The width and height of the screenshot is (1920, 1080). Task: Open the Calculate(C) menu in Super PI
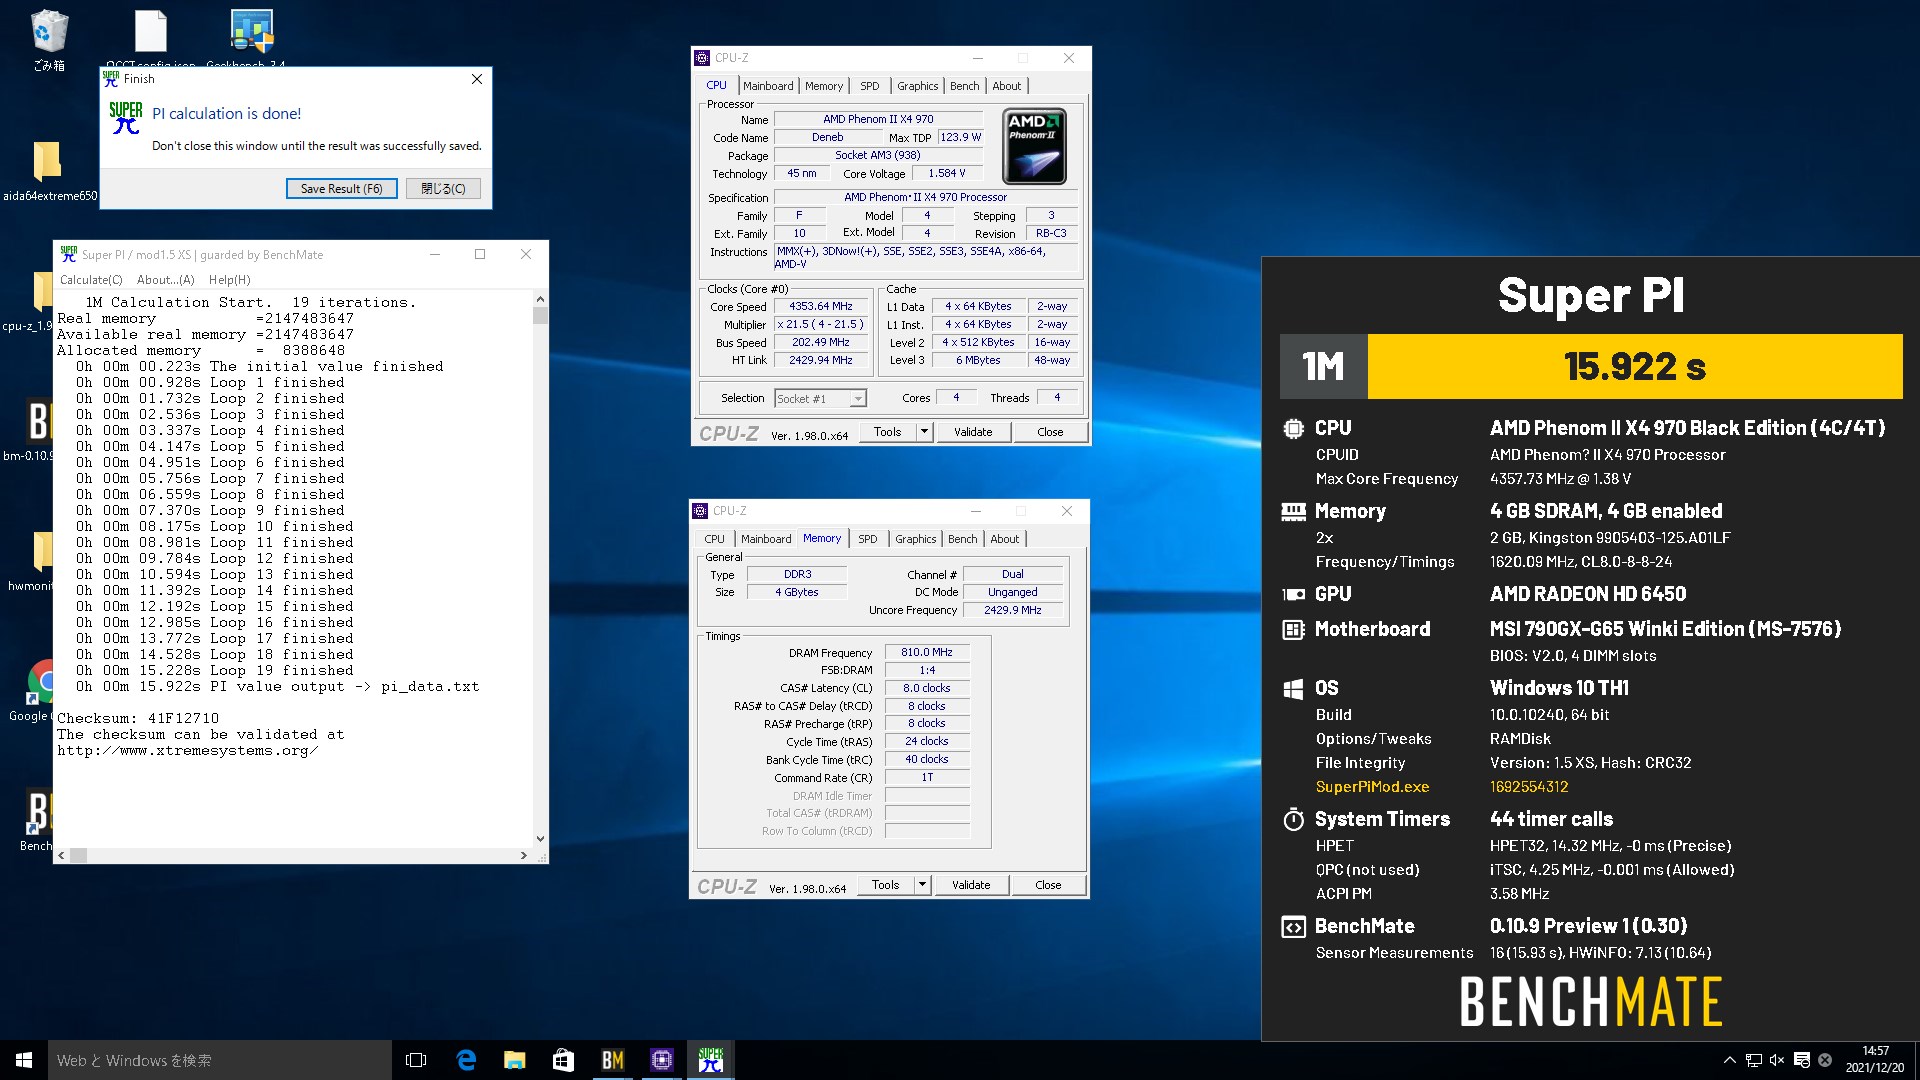pos(91,280)
